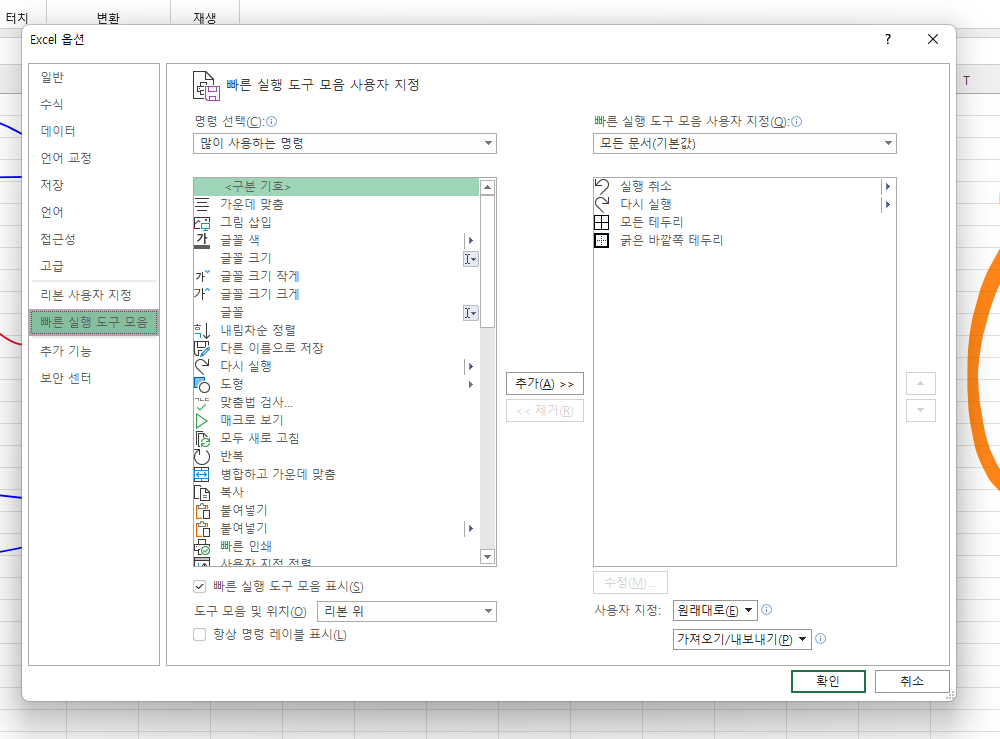Click info icon next to 가져오기/내보내기

click(821, 638)
